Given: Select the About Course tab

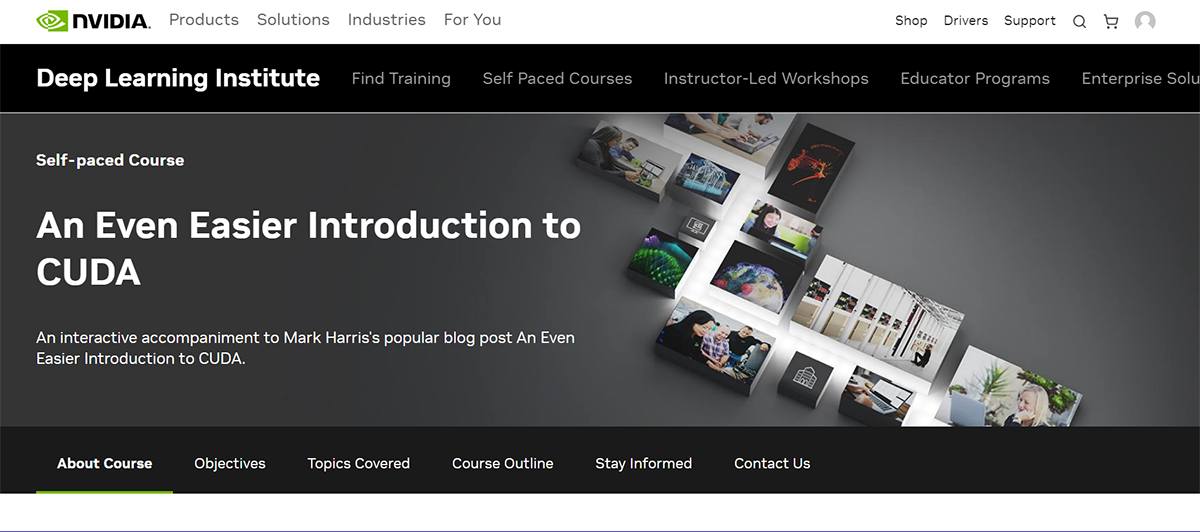Looking at the screenshot, I should point(105,463).
